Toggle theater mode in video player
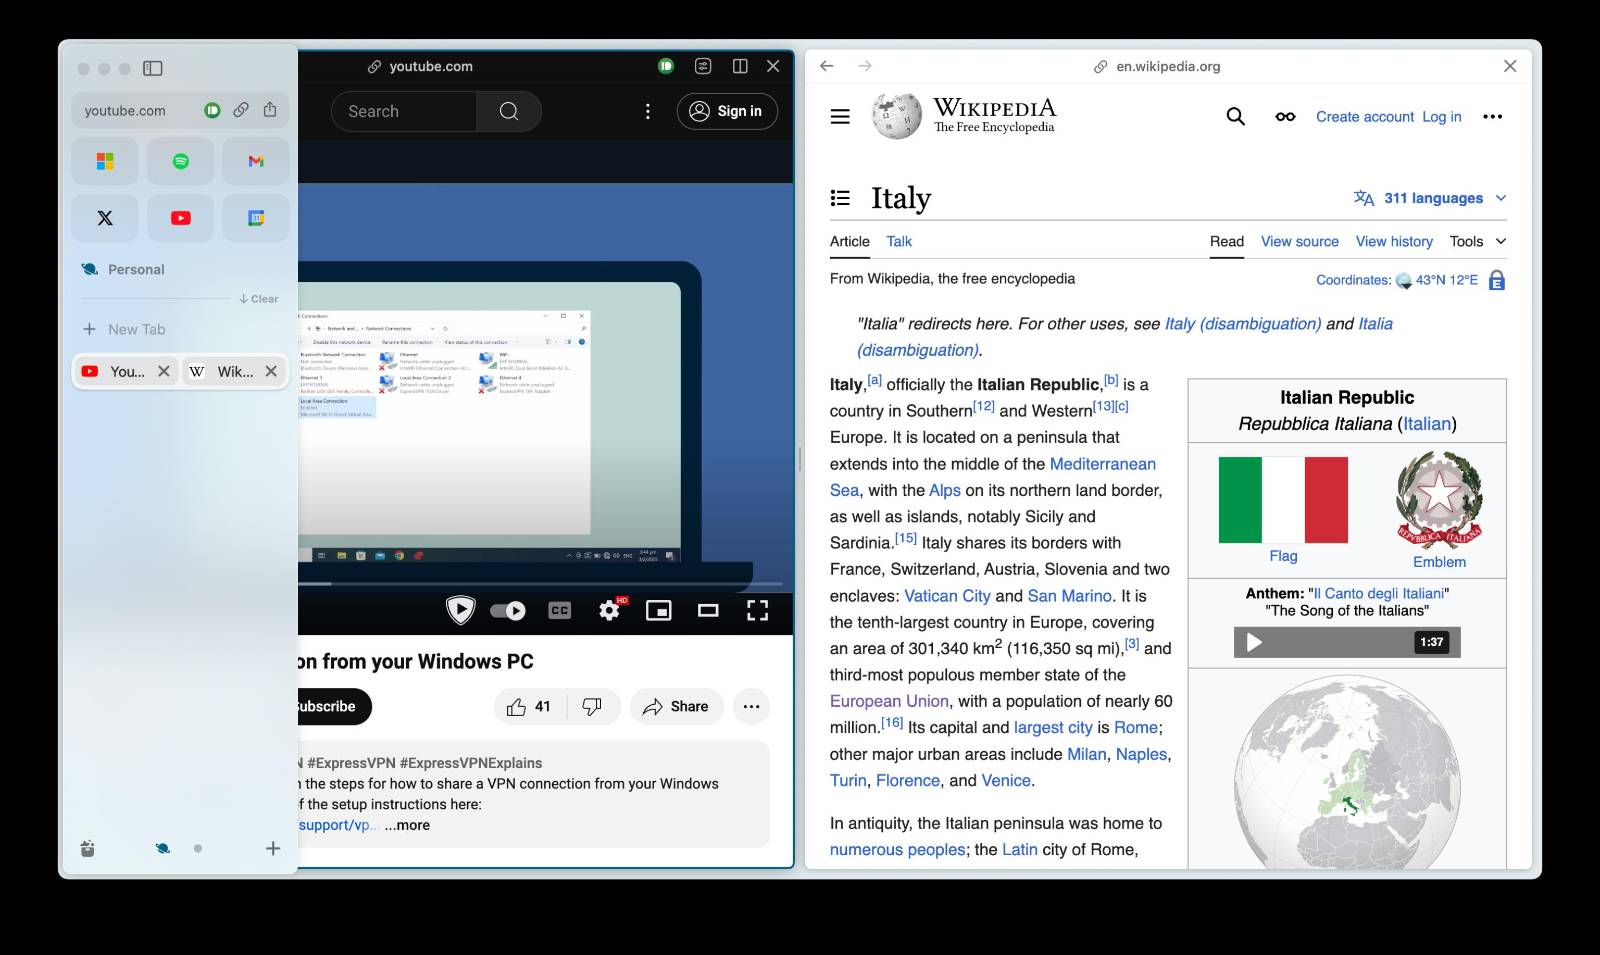The height and width of the screenshot is (955, 1600). click(x=708, y=610)
